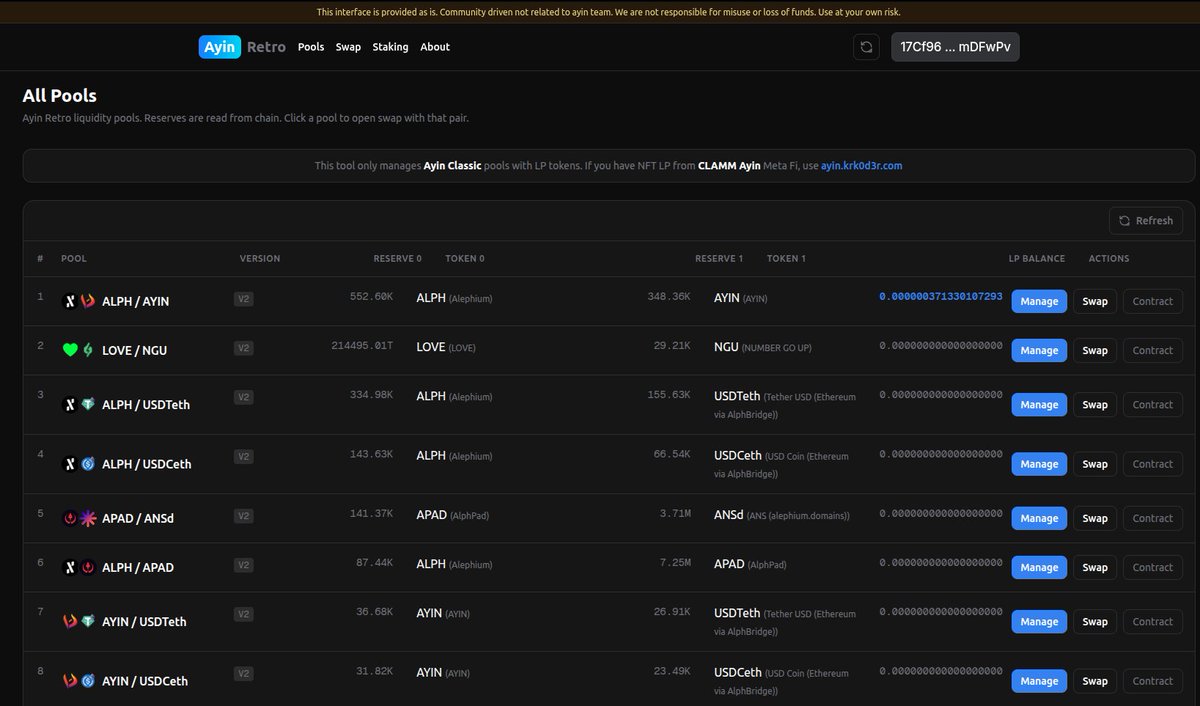Swap on the LOVE / NGU pool
Viewport: 1200px width, 706px height.
click(x=1095, y=350)
